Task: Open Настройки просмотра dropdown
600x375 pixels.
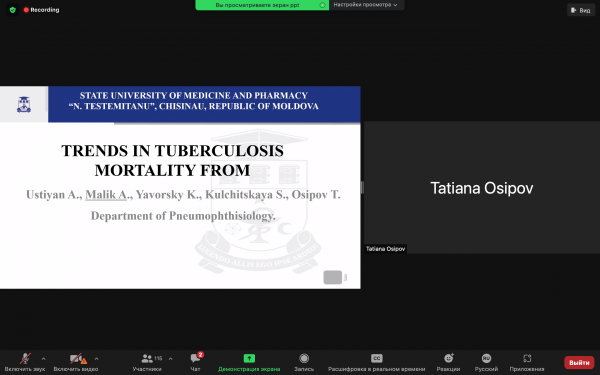Action: point(365,5)
